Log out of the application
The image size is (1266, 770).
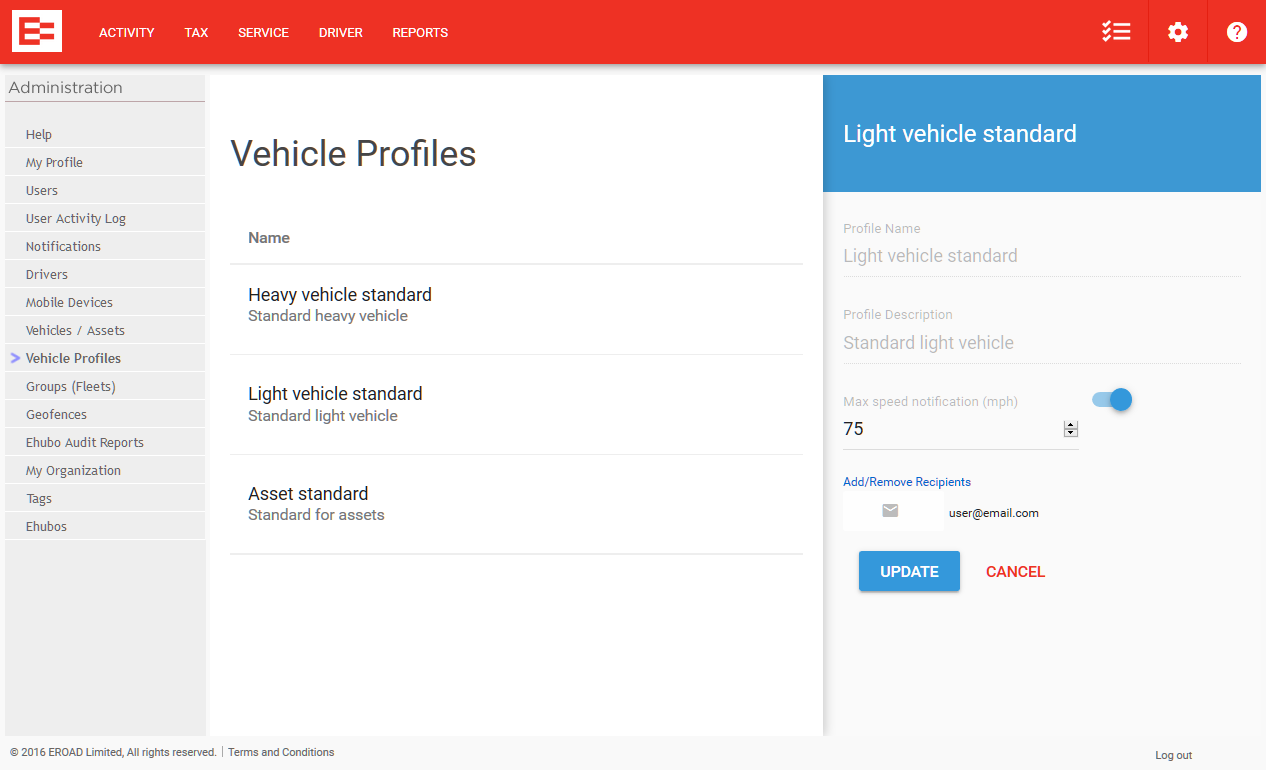tap(1172, 755)
